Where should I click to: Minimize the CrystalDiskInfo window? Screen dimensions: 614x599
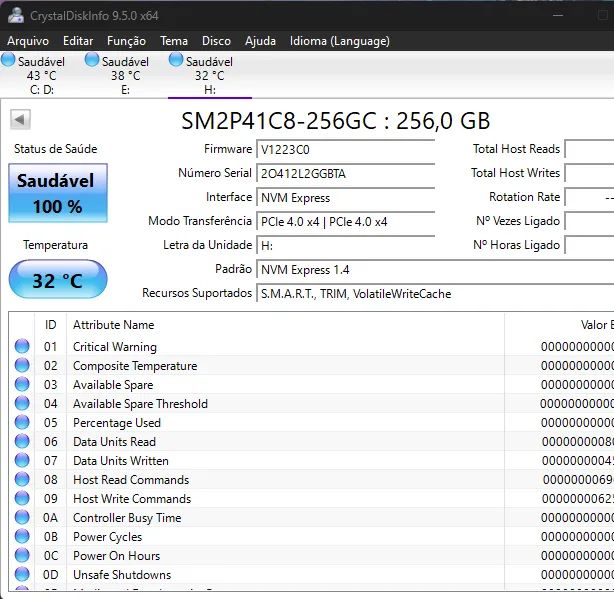[558, 16]
